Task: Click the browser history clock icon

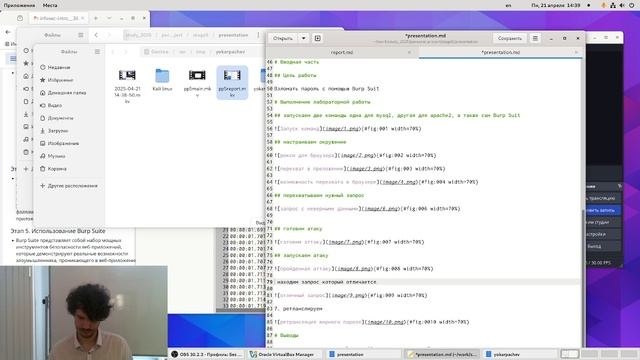Action: 20,18
